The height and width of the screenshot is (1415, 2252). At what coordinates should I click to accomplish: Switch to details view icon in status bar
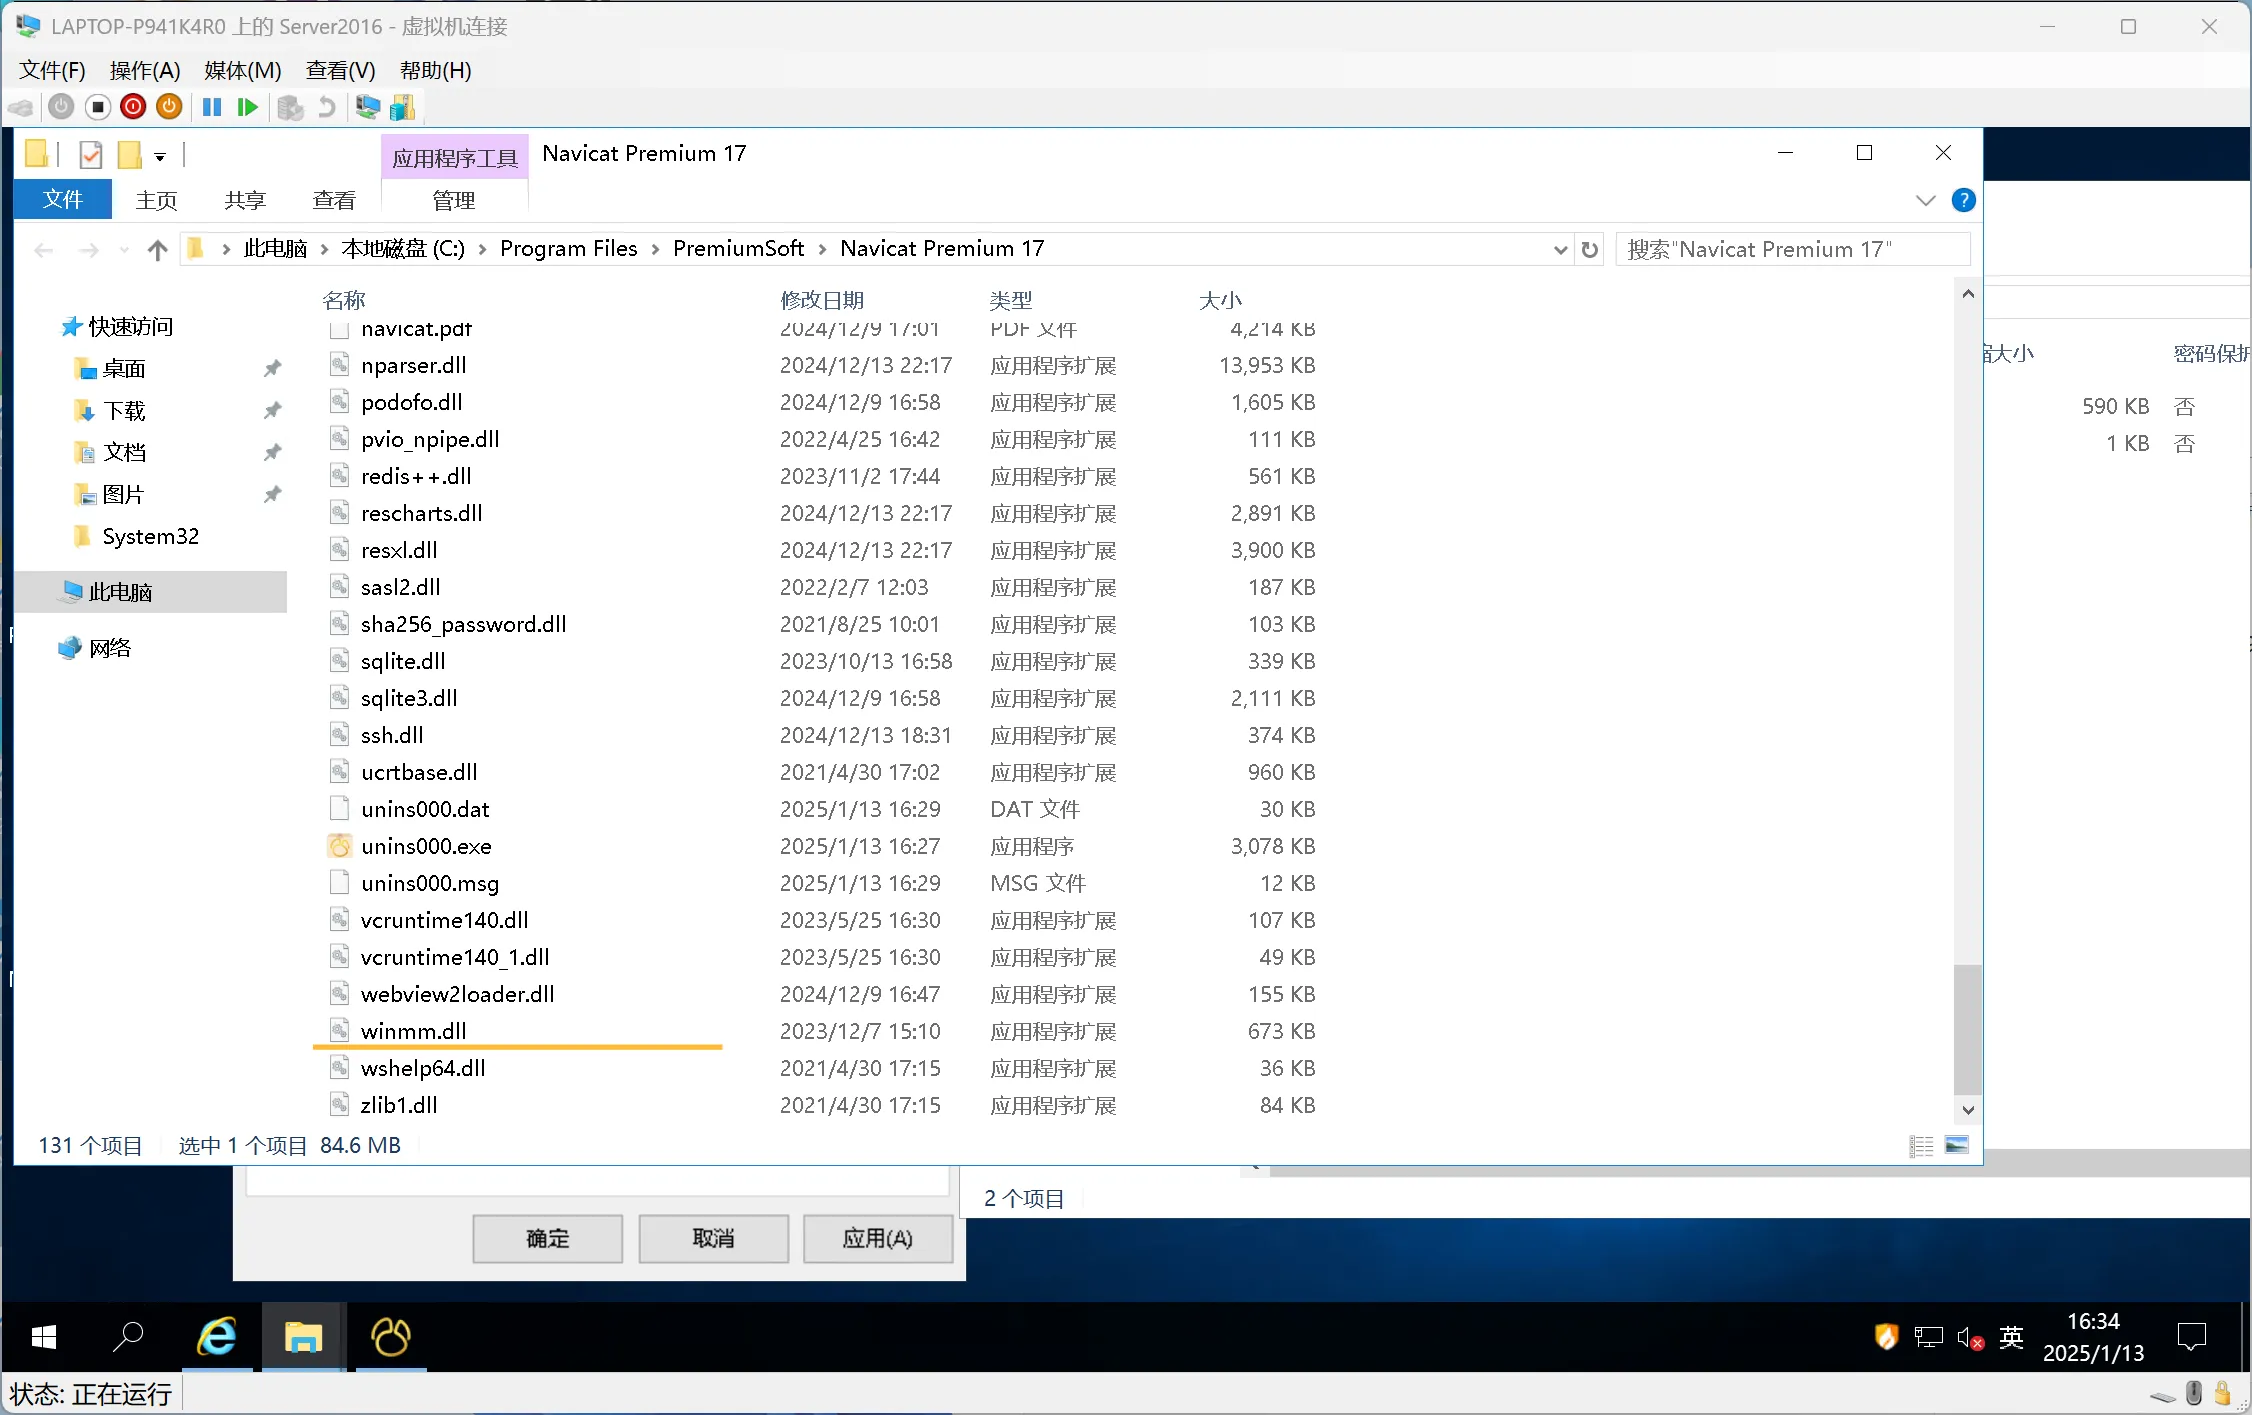pos(1921,1146)
